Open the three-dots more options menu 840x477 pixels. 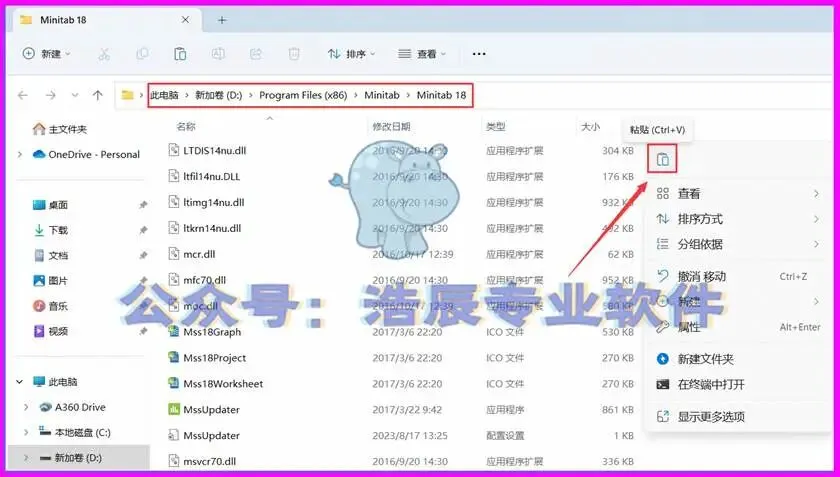click(479, 54)
